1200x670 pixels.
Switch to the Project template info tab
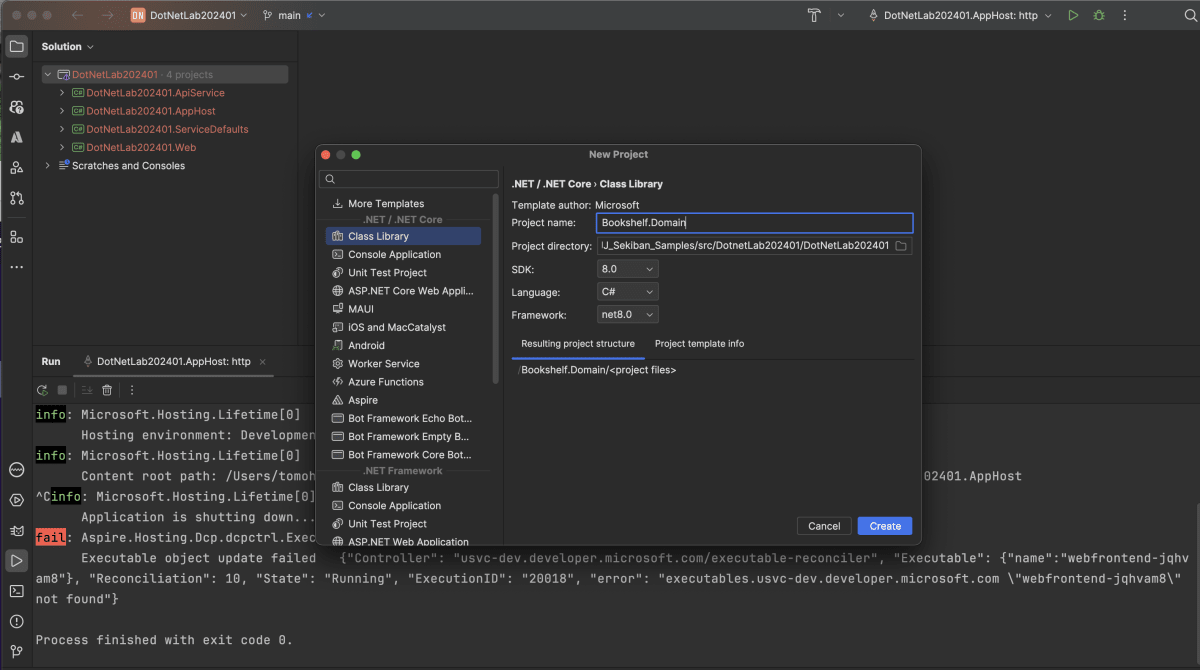coord(699,344)
